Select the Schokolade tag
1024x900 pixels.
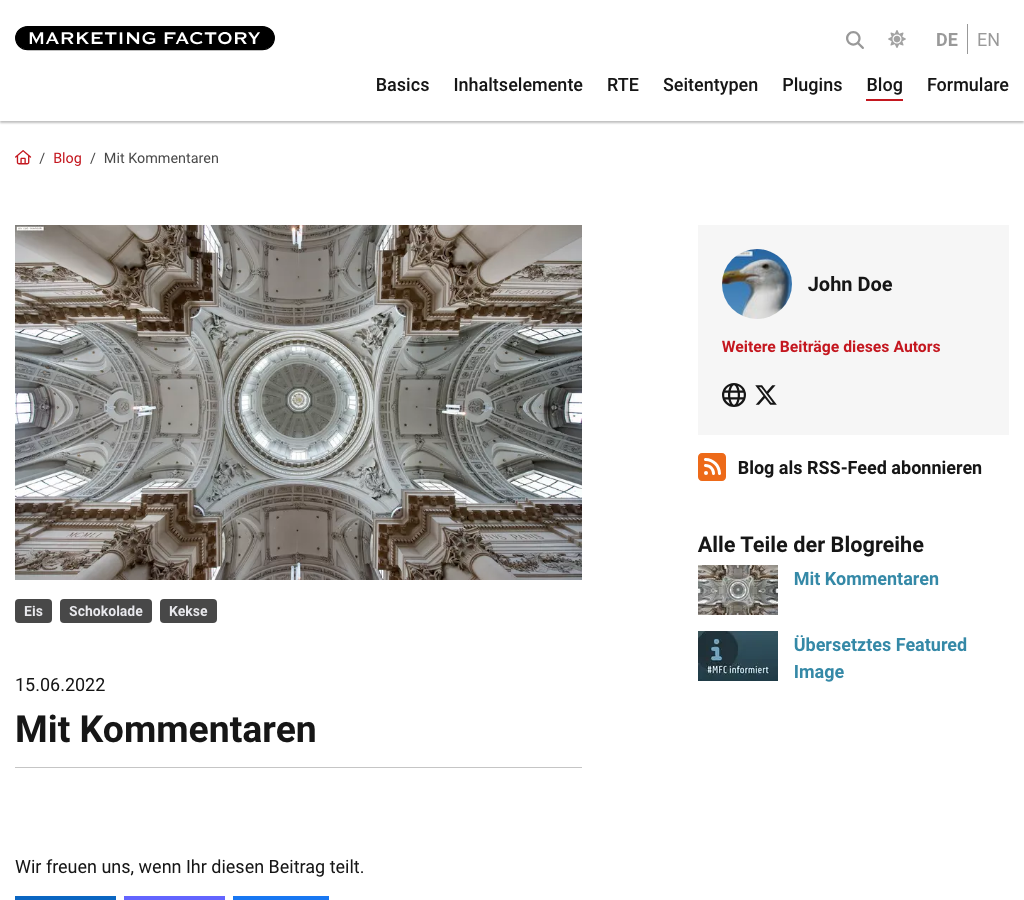(106, 611)
